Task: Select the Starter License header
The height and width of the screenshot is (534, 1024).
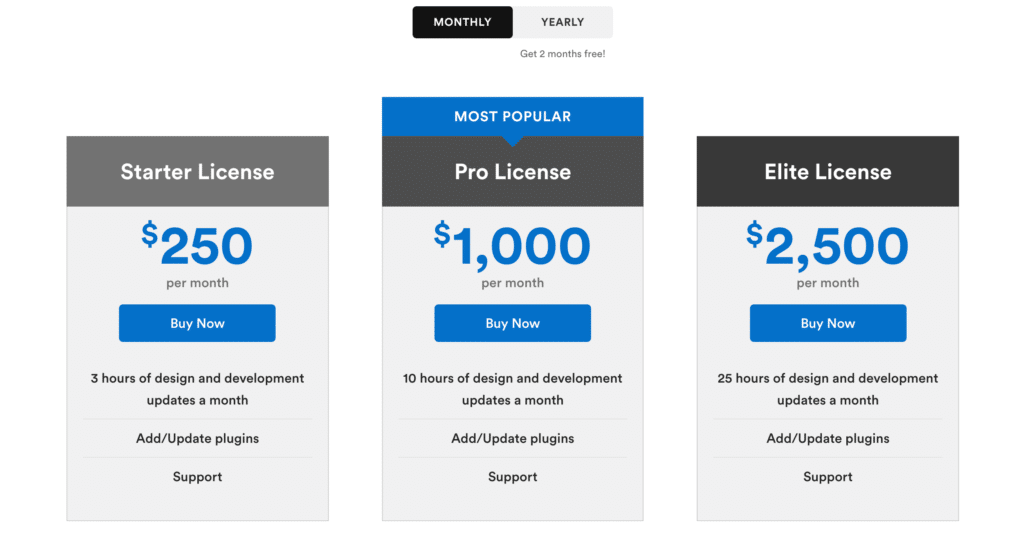Action: [197, 172]
